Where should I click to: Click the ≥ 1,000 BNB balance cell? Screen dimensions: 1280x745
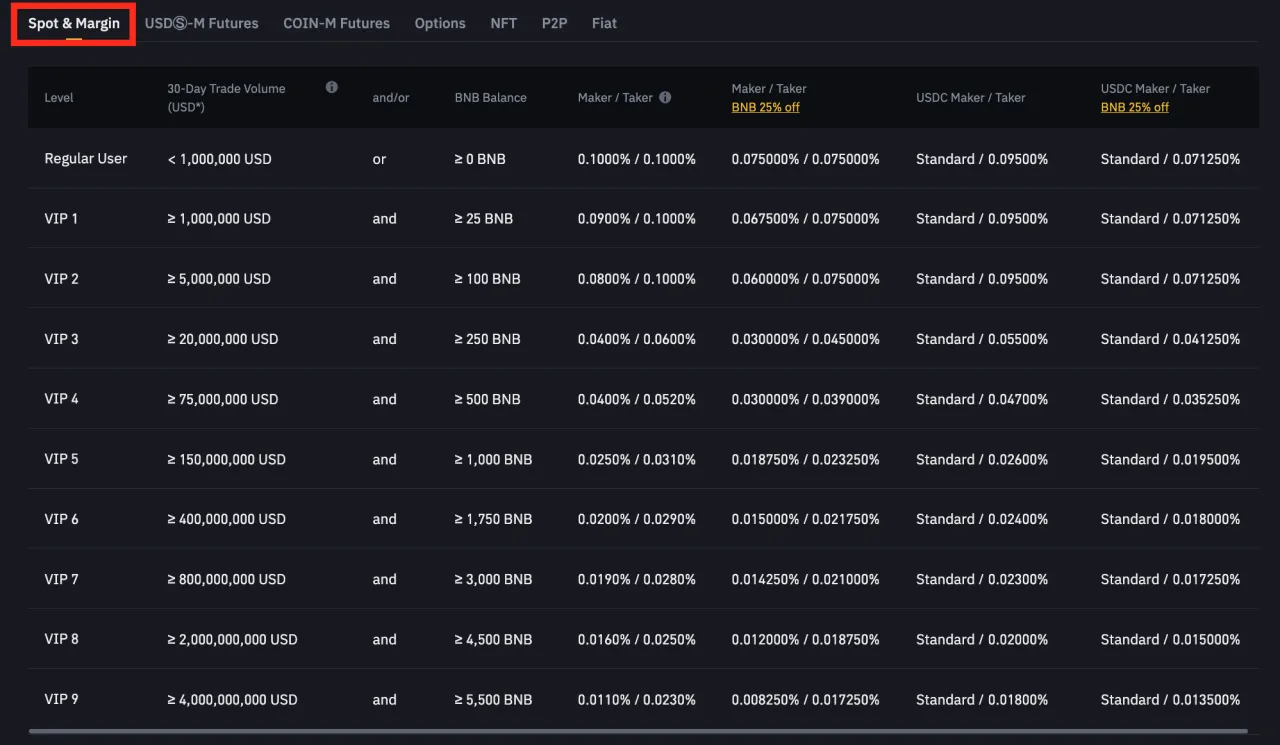tap(494, 459)
